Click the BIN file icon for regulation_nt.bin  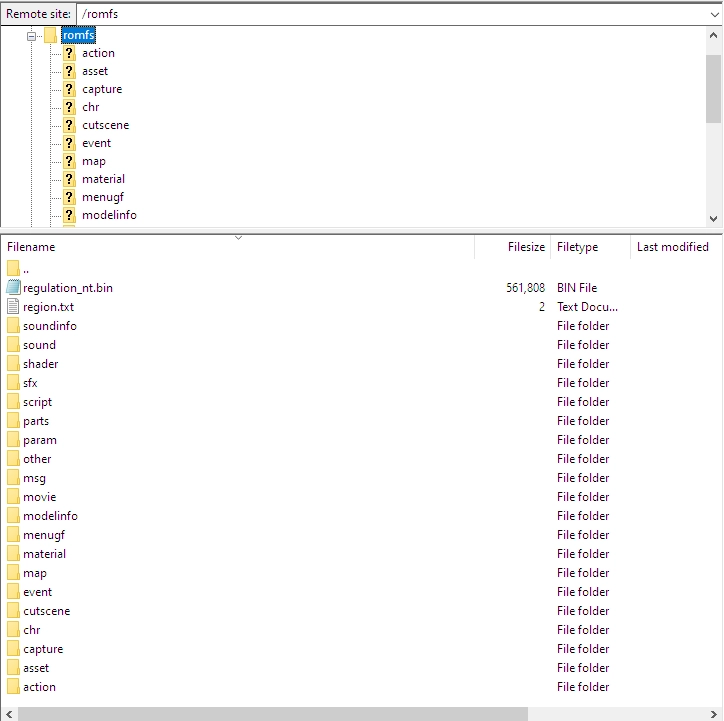point(13,288)
